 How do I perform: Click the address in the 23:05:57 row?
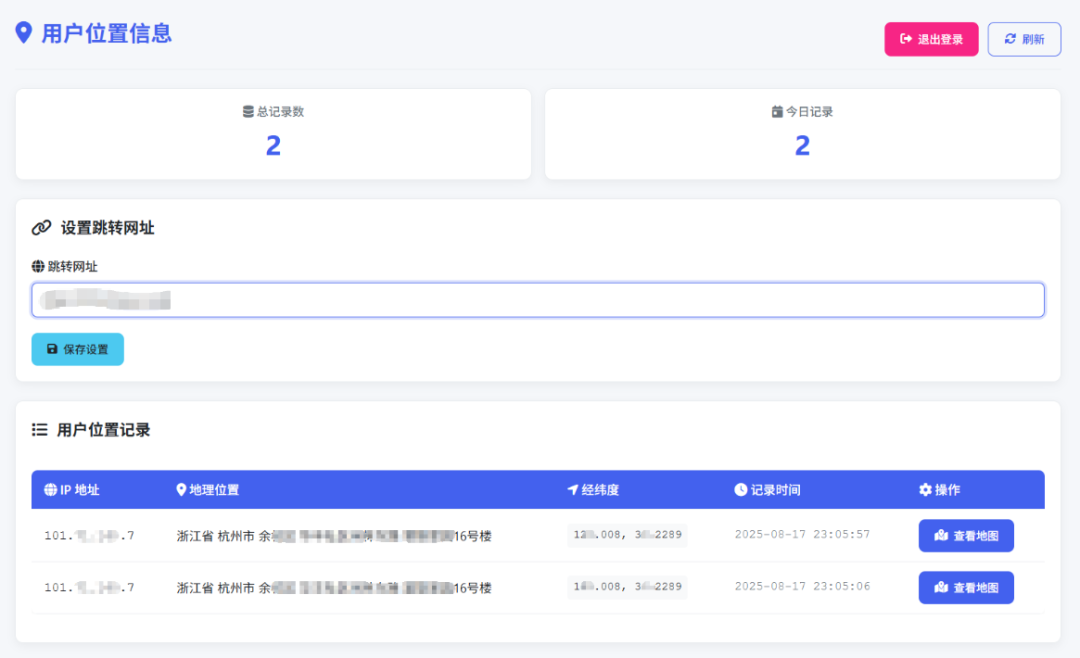click(x=334, y=536)
